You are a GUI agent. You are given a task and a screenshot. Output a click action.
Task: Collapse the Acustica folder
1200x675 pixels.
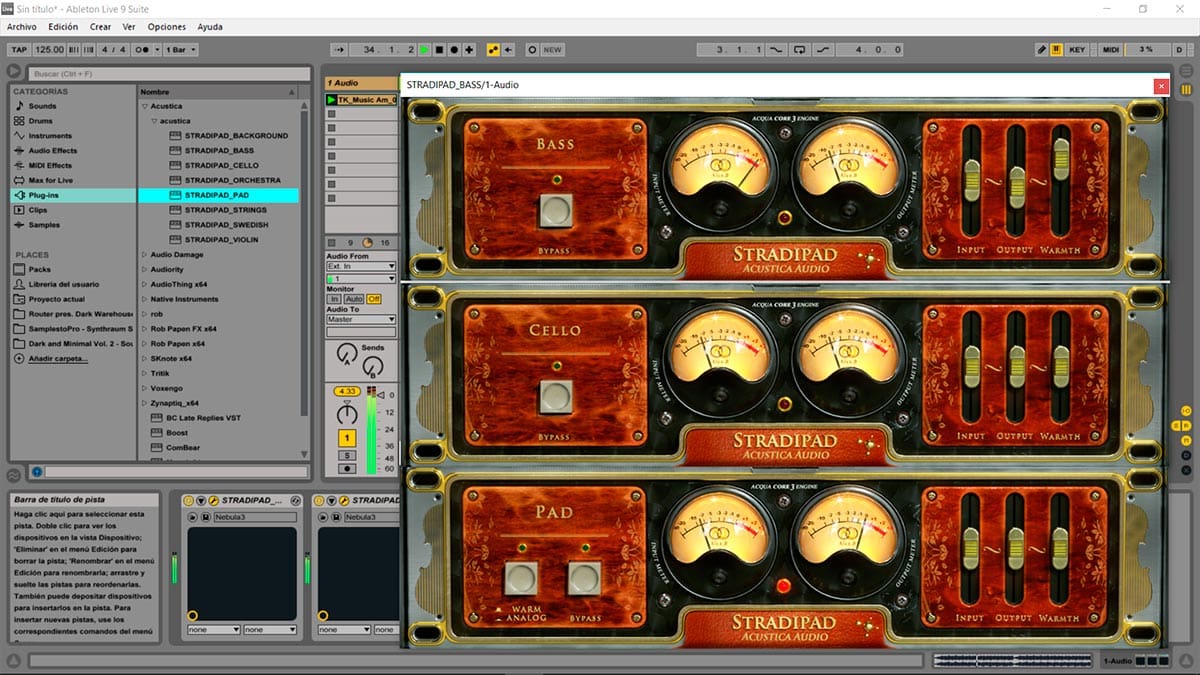[145, 106]
